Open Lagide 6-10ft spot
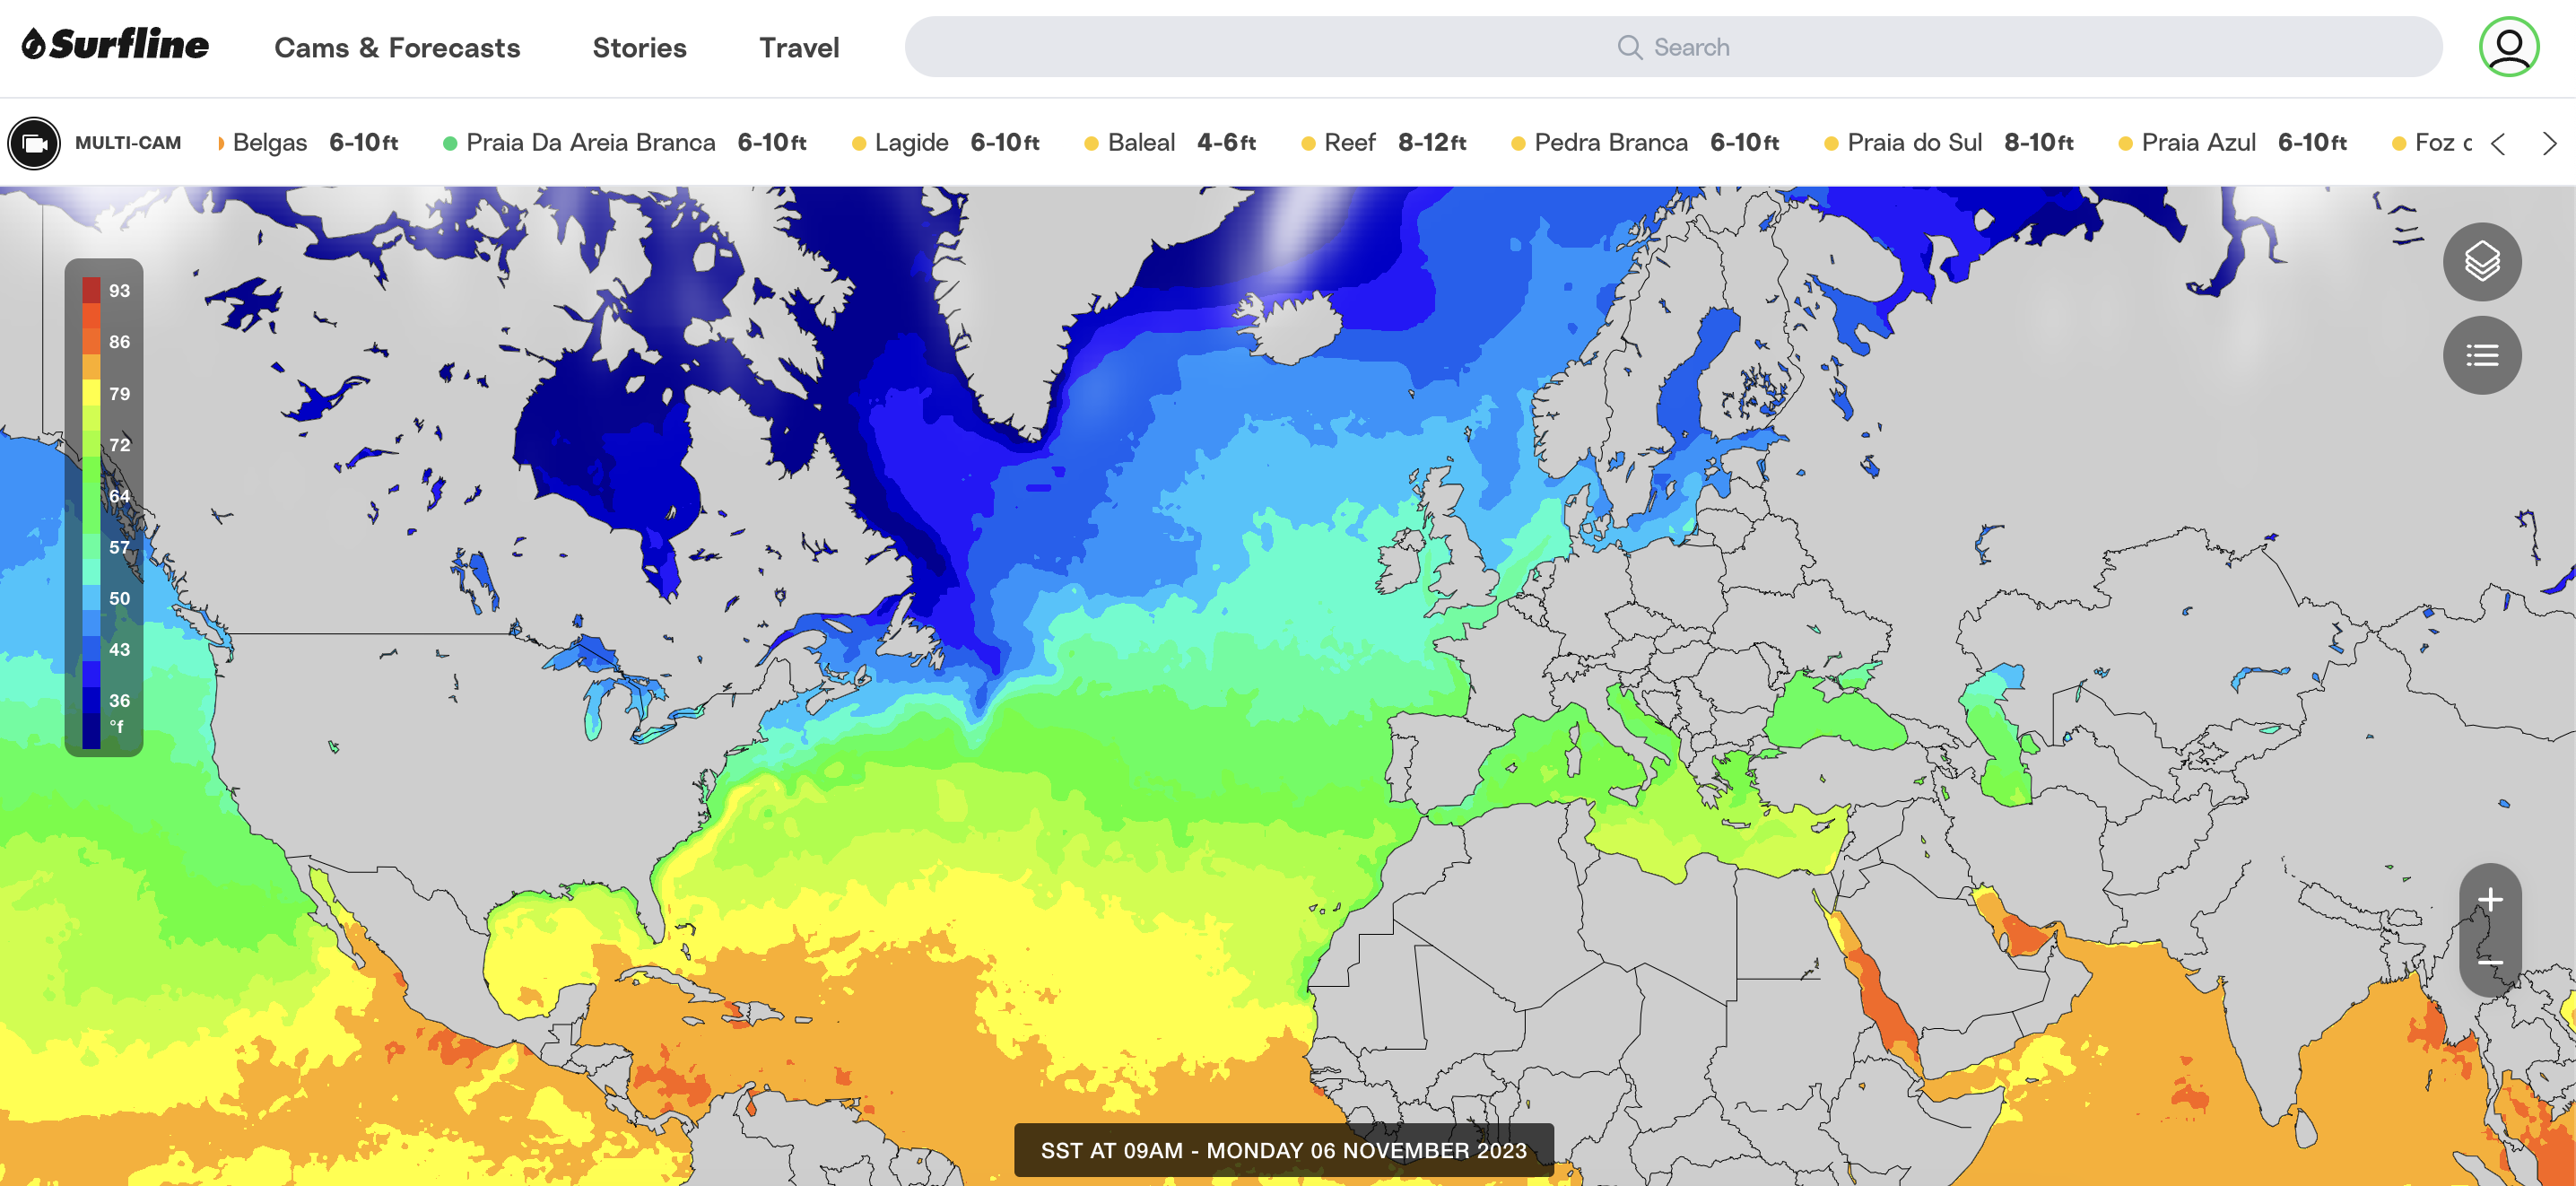Viewport: 2576px width, 1186px height. 945,143
